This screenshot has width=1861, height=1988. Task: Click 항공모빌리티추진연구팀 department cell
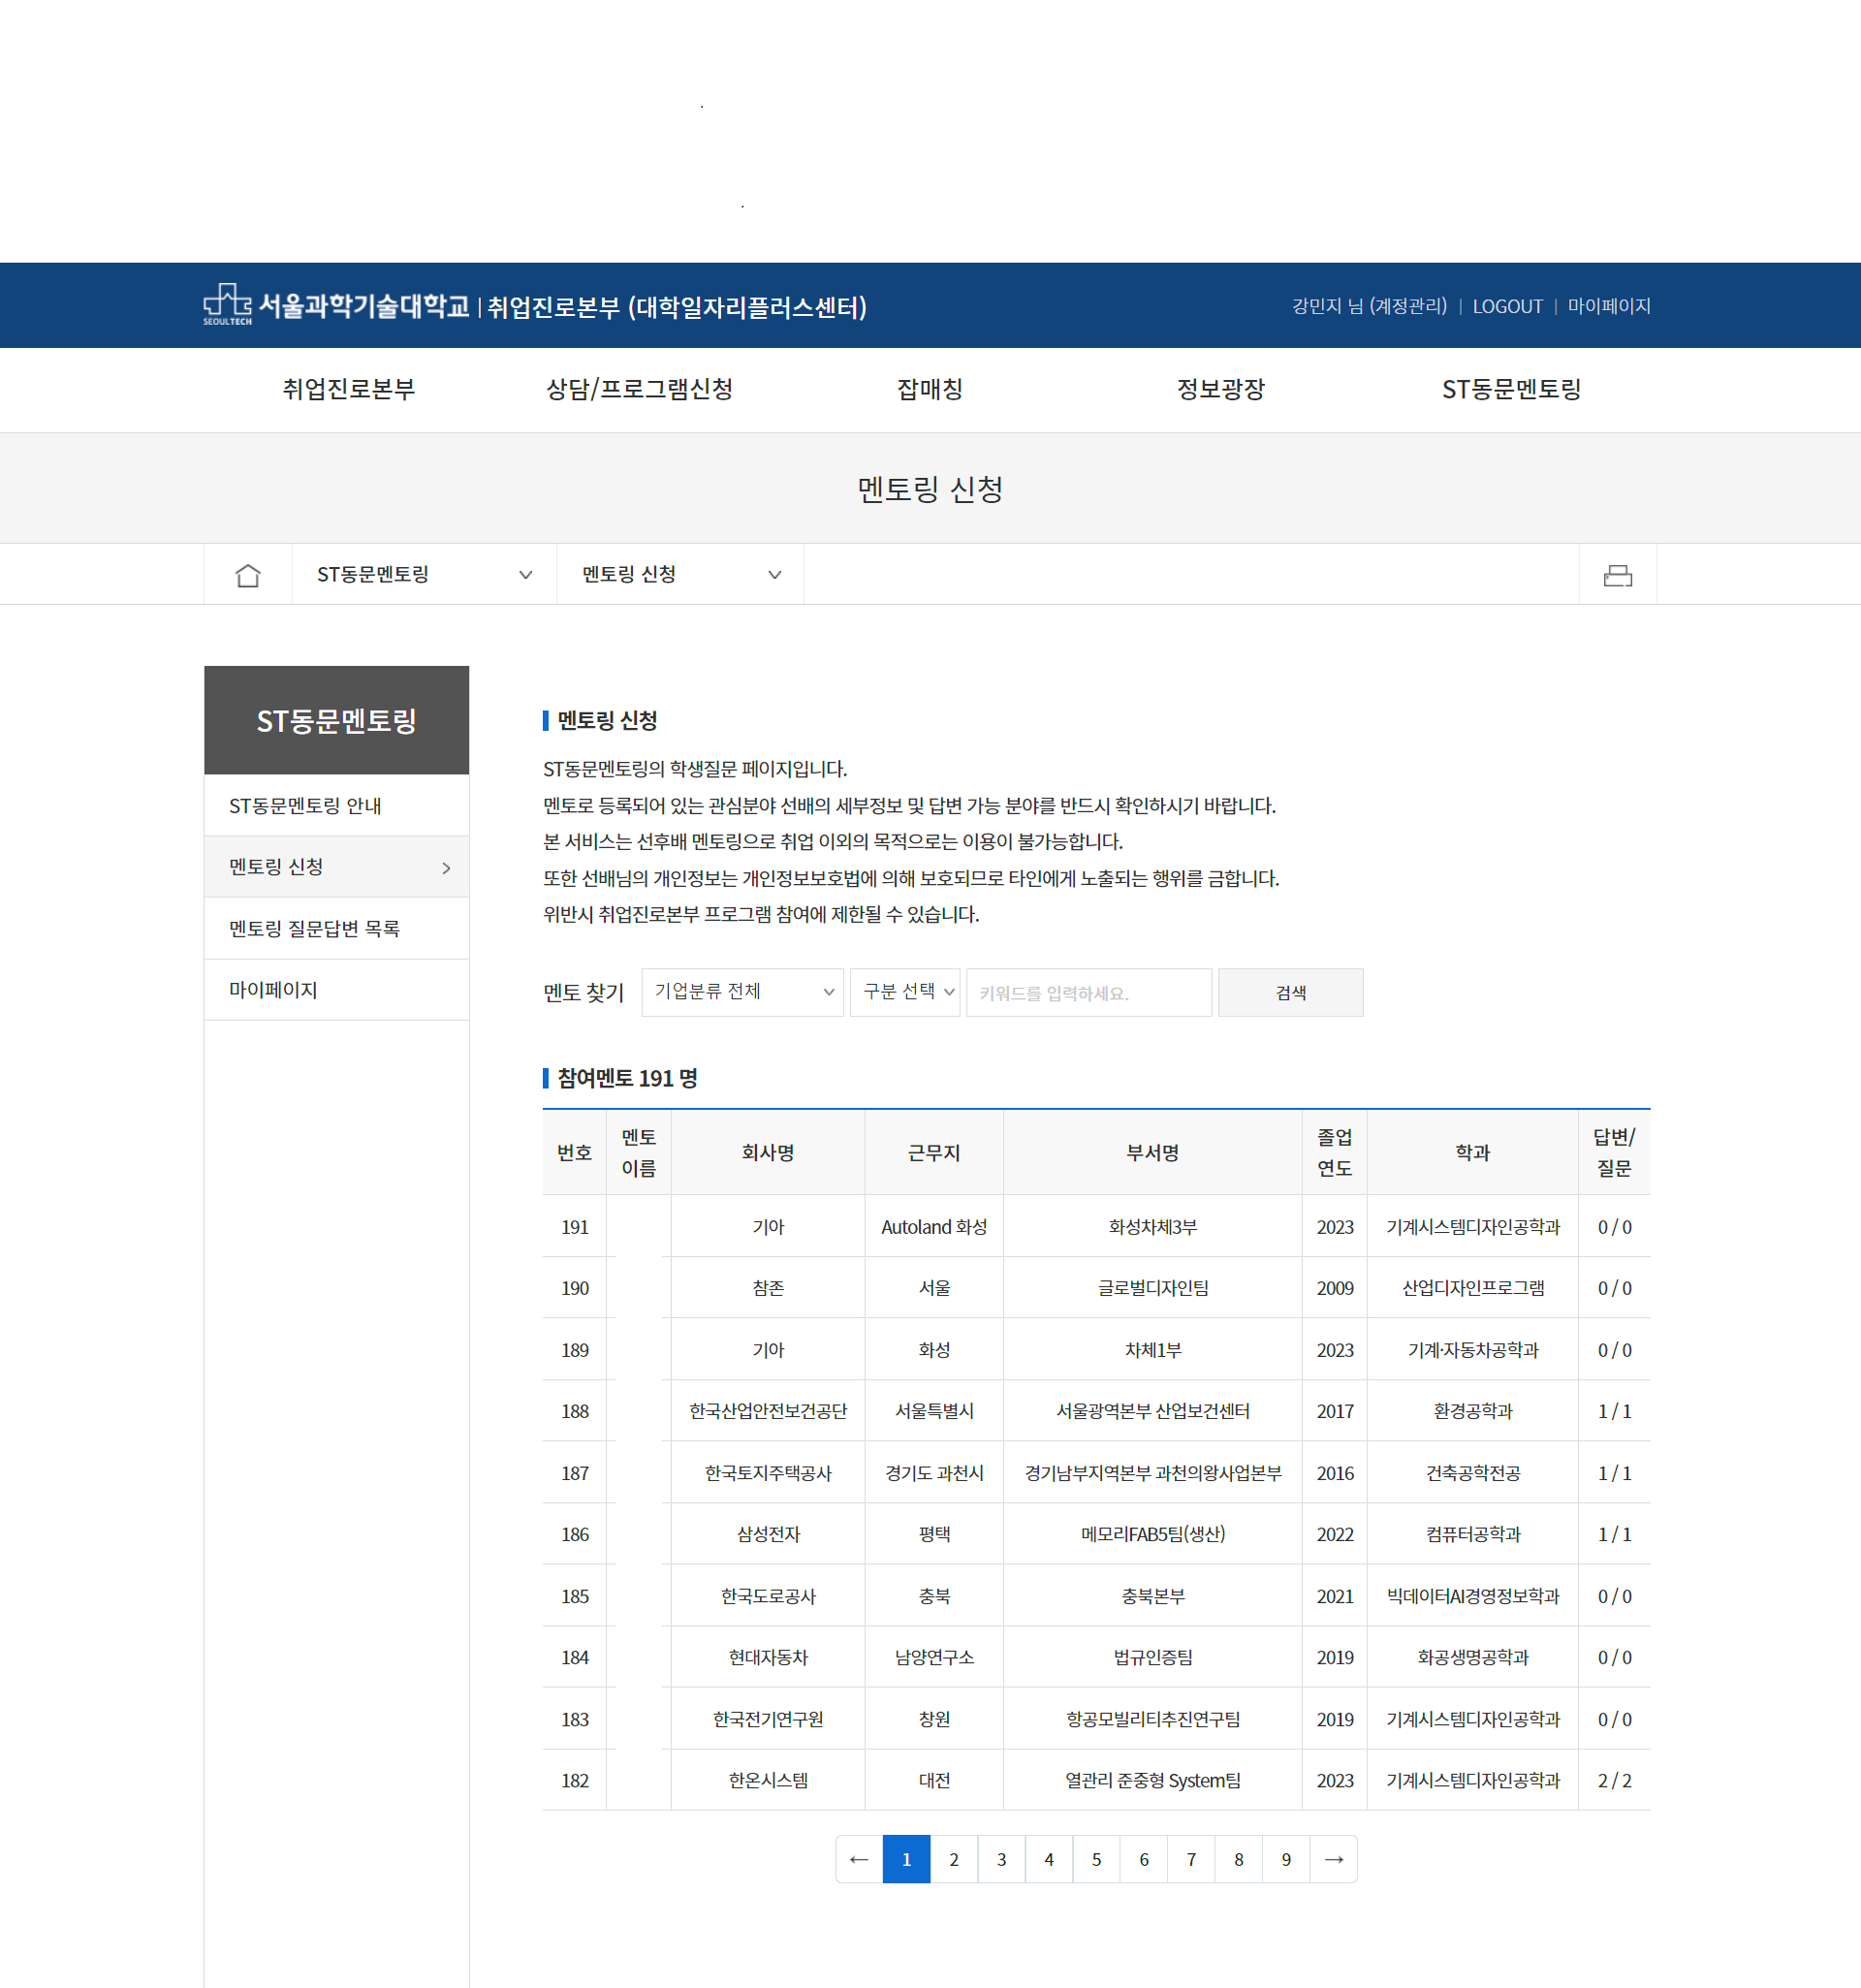[x=1152, y=1719]
